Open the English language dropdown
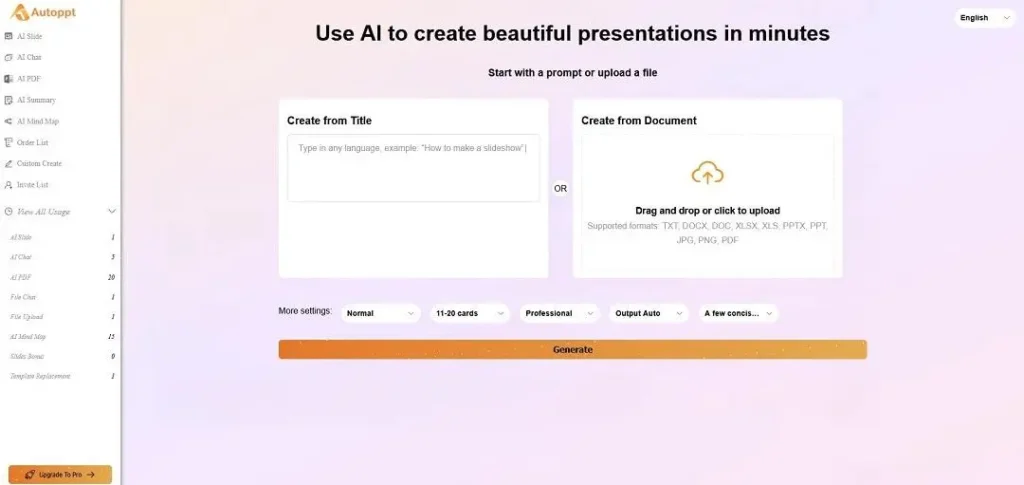This screenshot has width=1024, height=485. coord(985,18)
